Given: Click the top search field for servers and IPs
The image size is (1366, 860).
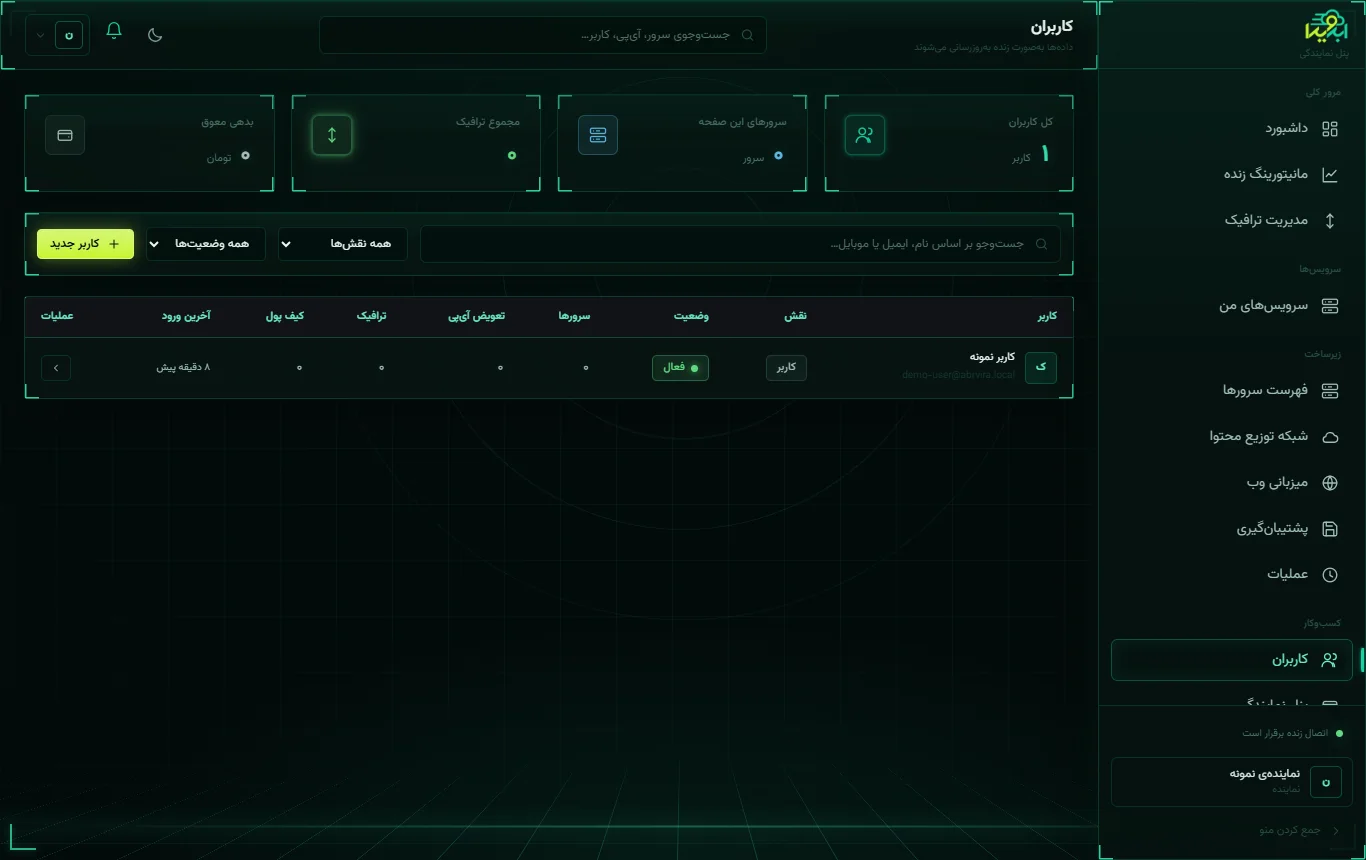Looking at the screenshot, I should pyautogui.click(x=543, y=35).
